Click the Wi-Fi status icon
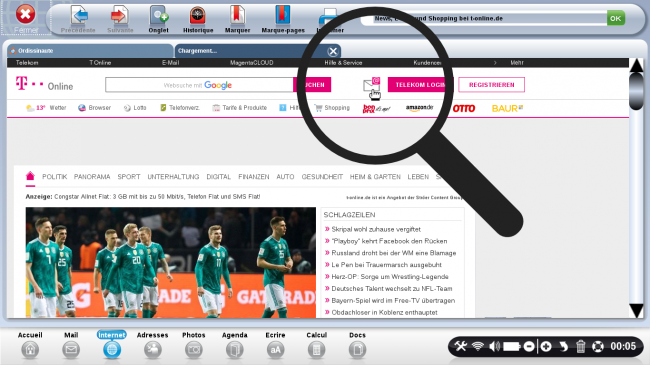Image resolution: width=650 pixels, height=365 pixels. point(478,346)
